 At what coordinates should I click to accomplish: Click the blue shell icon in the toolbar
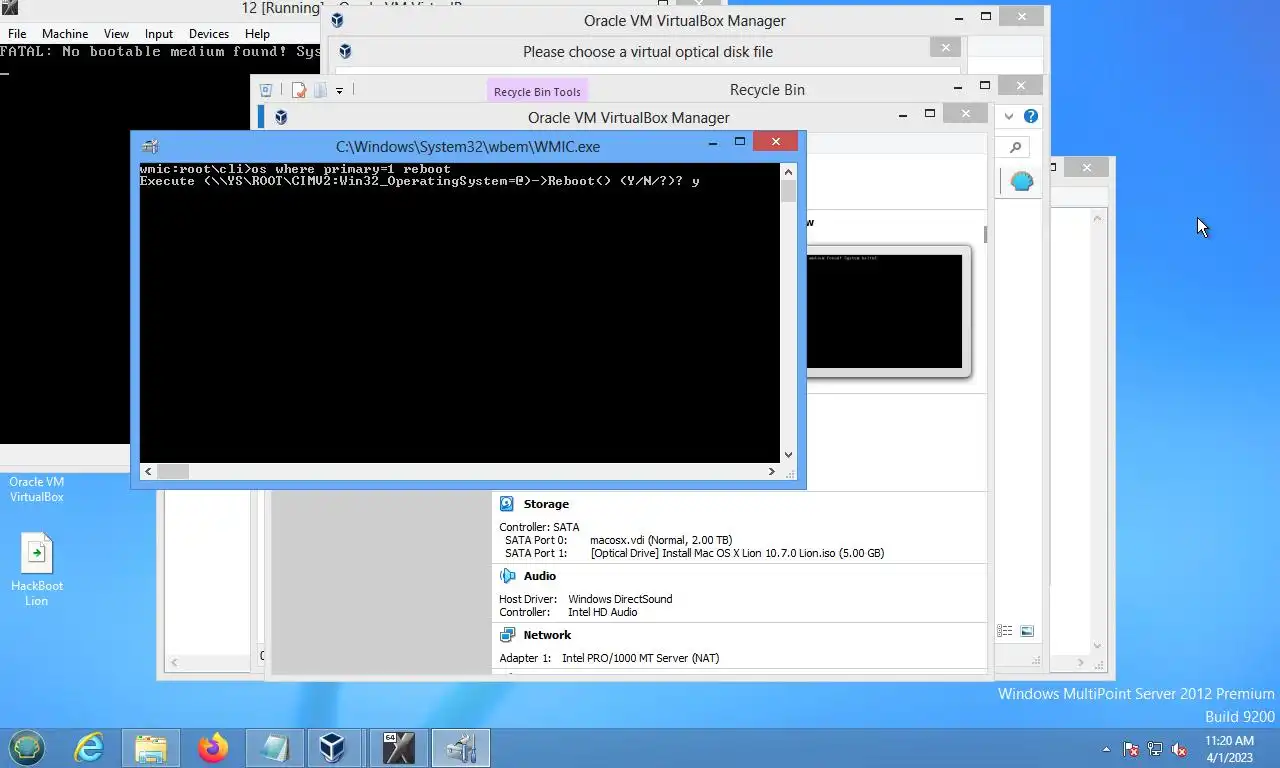(1021, 182)
